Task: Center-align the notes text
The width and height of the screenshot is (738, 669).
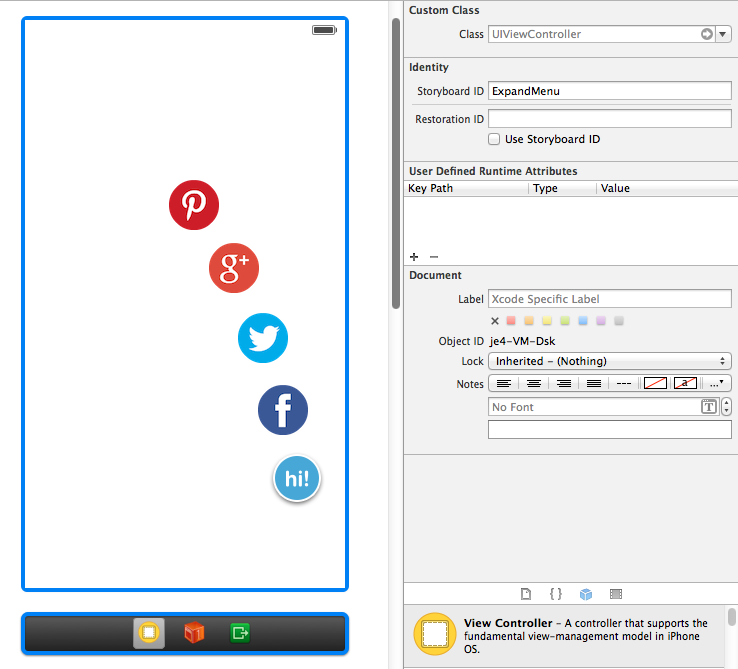Action: pyautogui.click(x=534, y=384)
